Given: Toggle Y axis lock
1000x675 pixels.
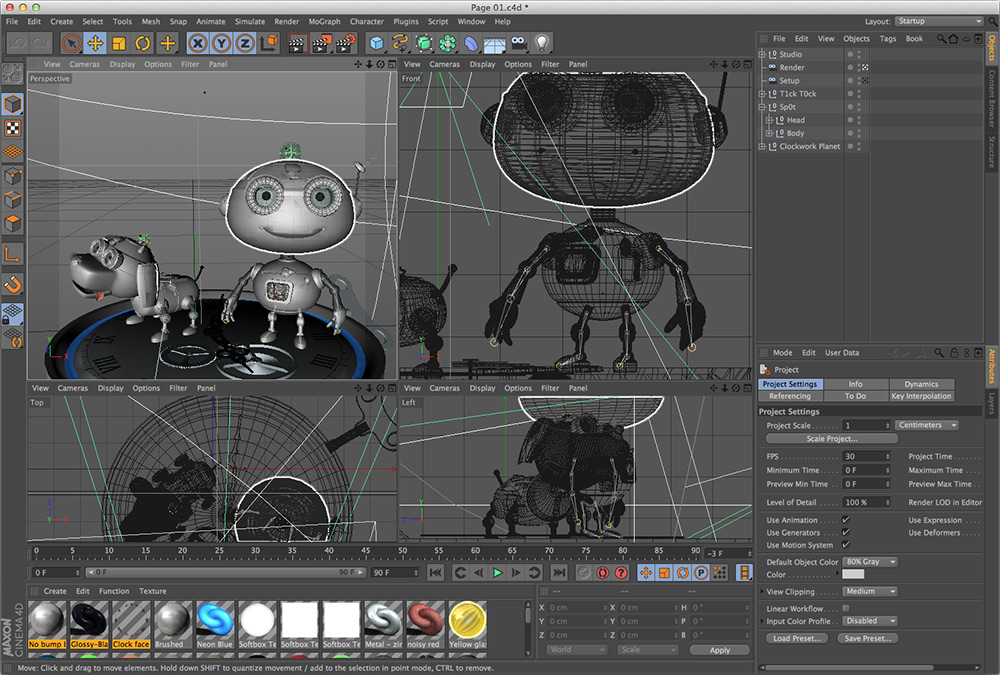Looking at the screenshot, I should [x=221, y=43].
